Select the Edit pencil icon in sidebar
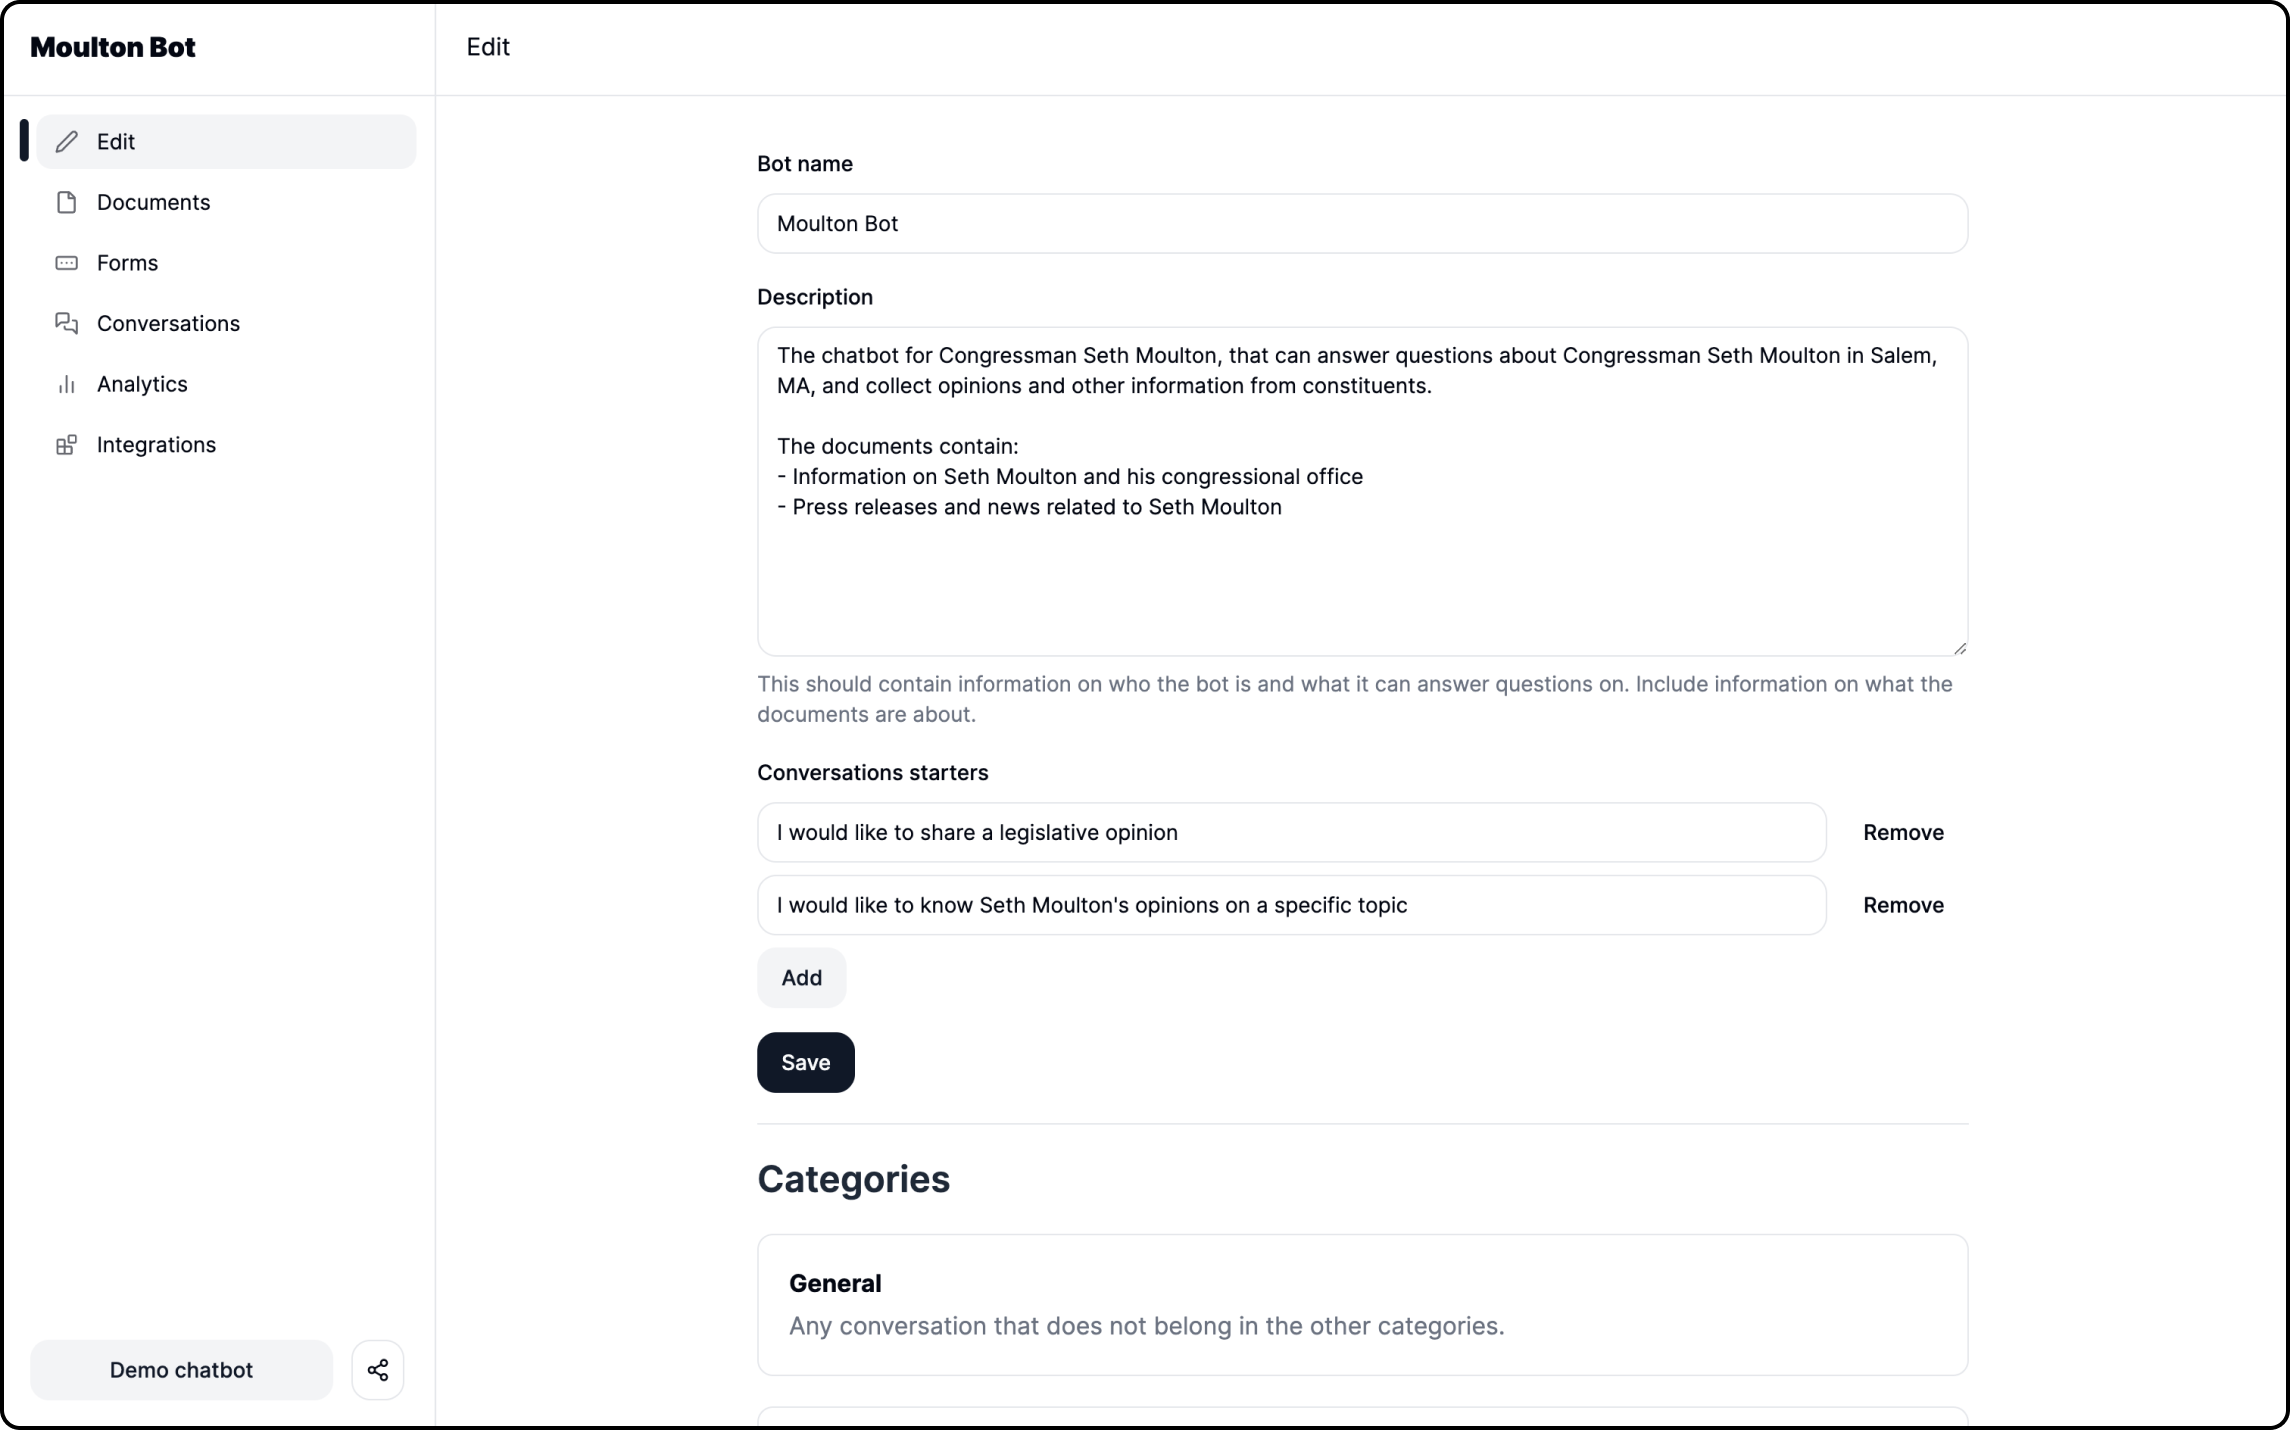The width and height of the screenshot is (2290, 1430). tap(66, 141)
